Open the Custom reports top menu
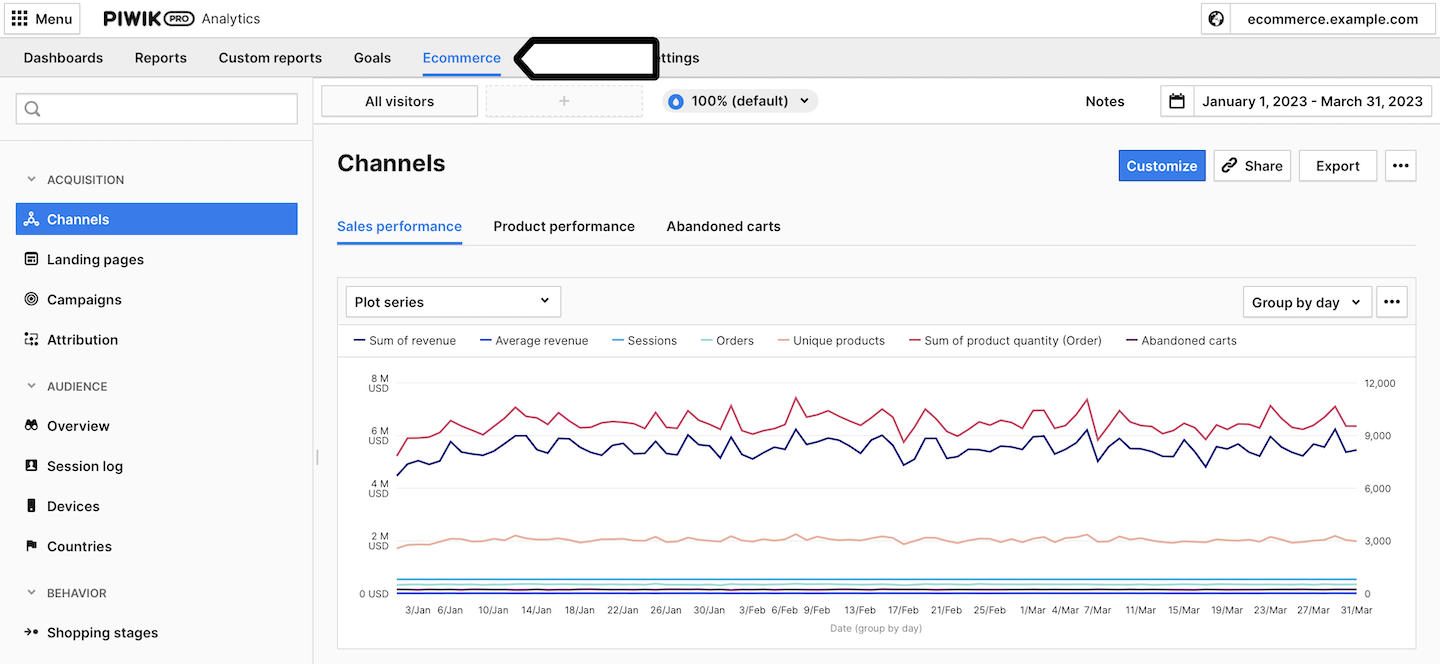This screenshot has height=664, width=1440. pos(270,58)
